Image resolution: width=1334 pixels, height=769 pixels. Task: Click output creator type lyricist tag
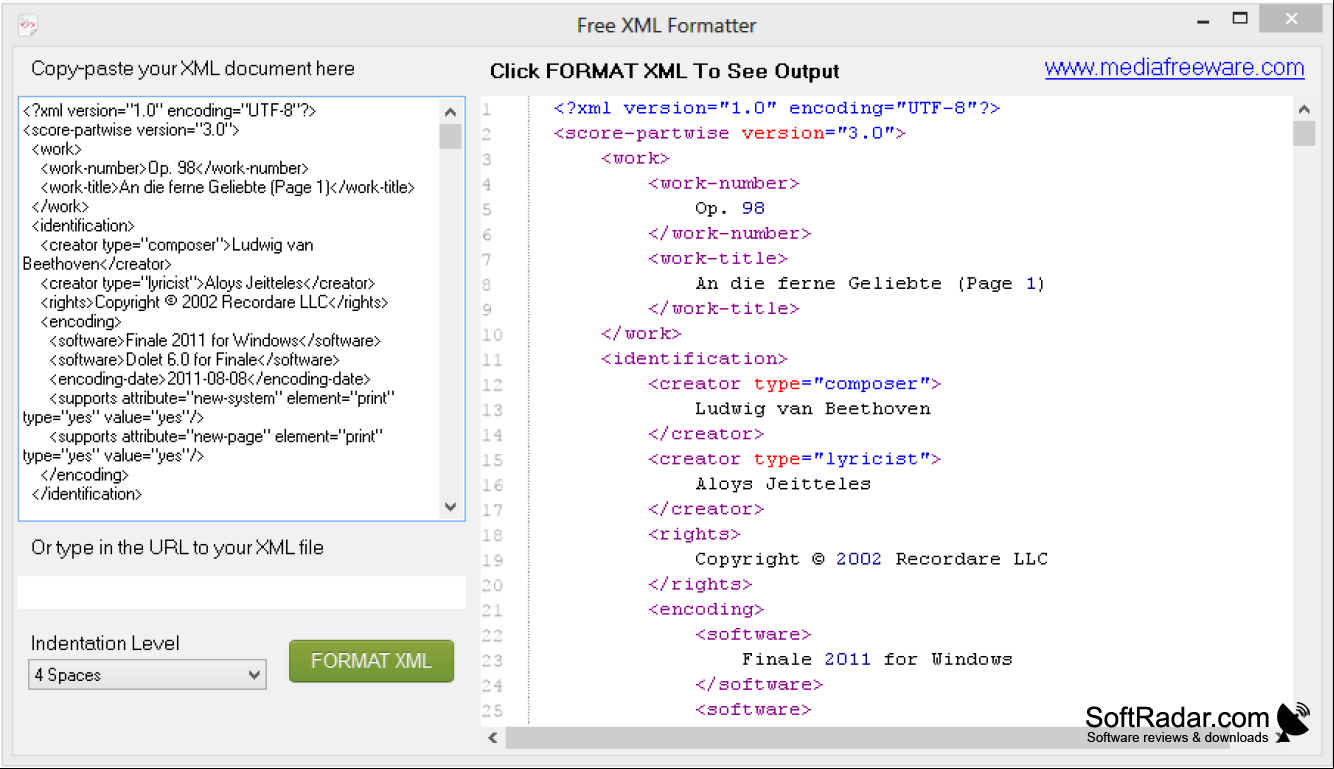[x=795, y=458]
